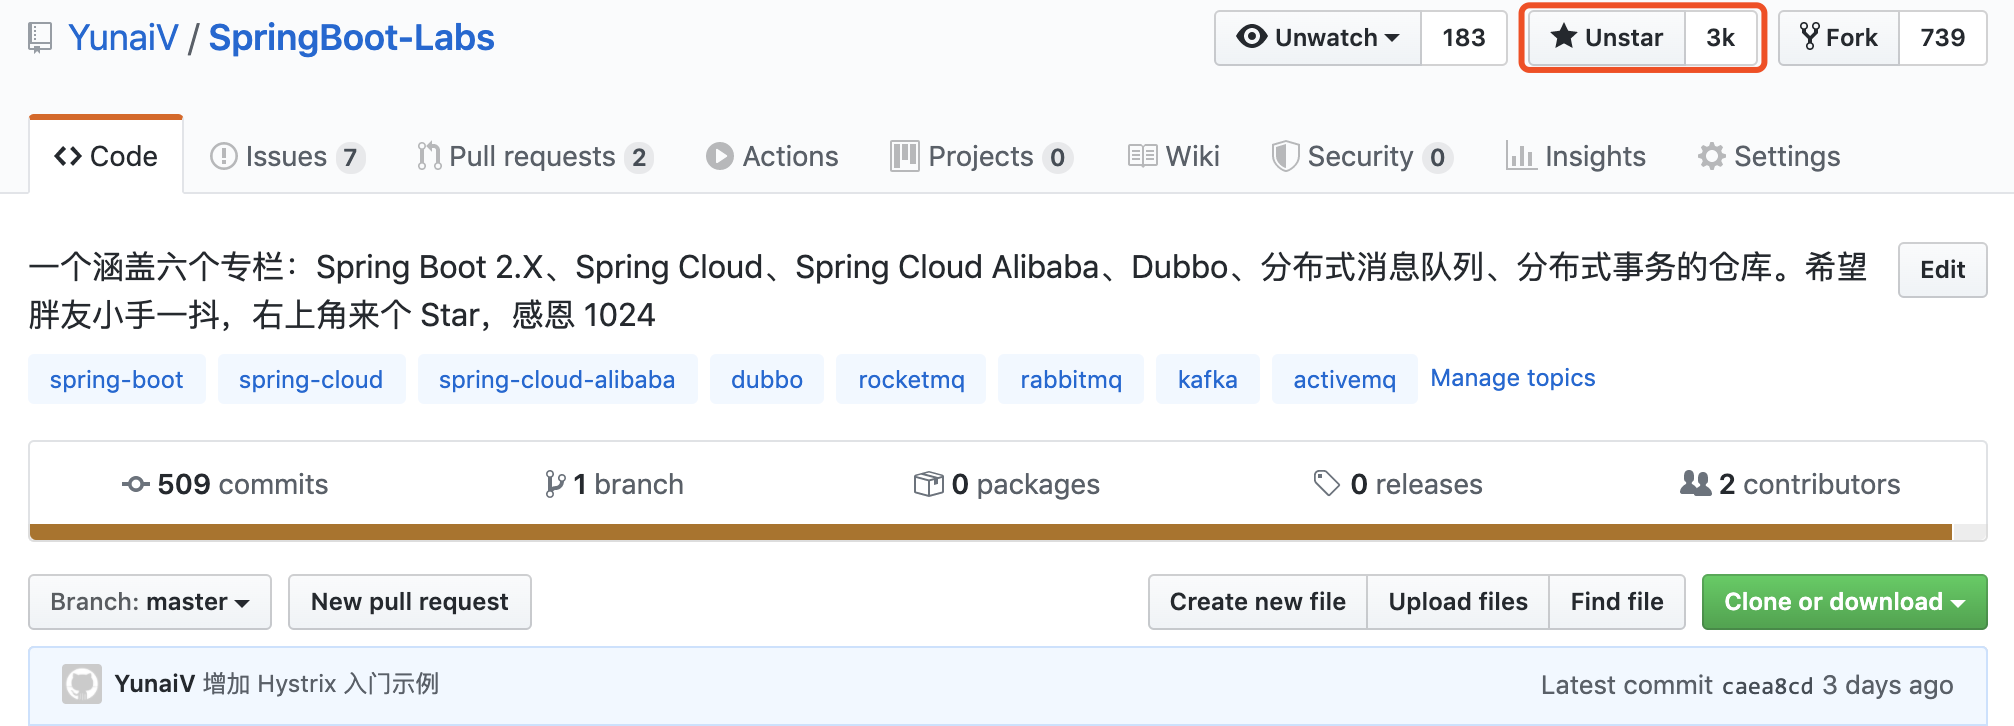
Task: Click the Pull requests count badge 2
Action: (639, 158)
